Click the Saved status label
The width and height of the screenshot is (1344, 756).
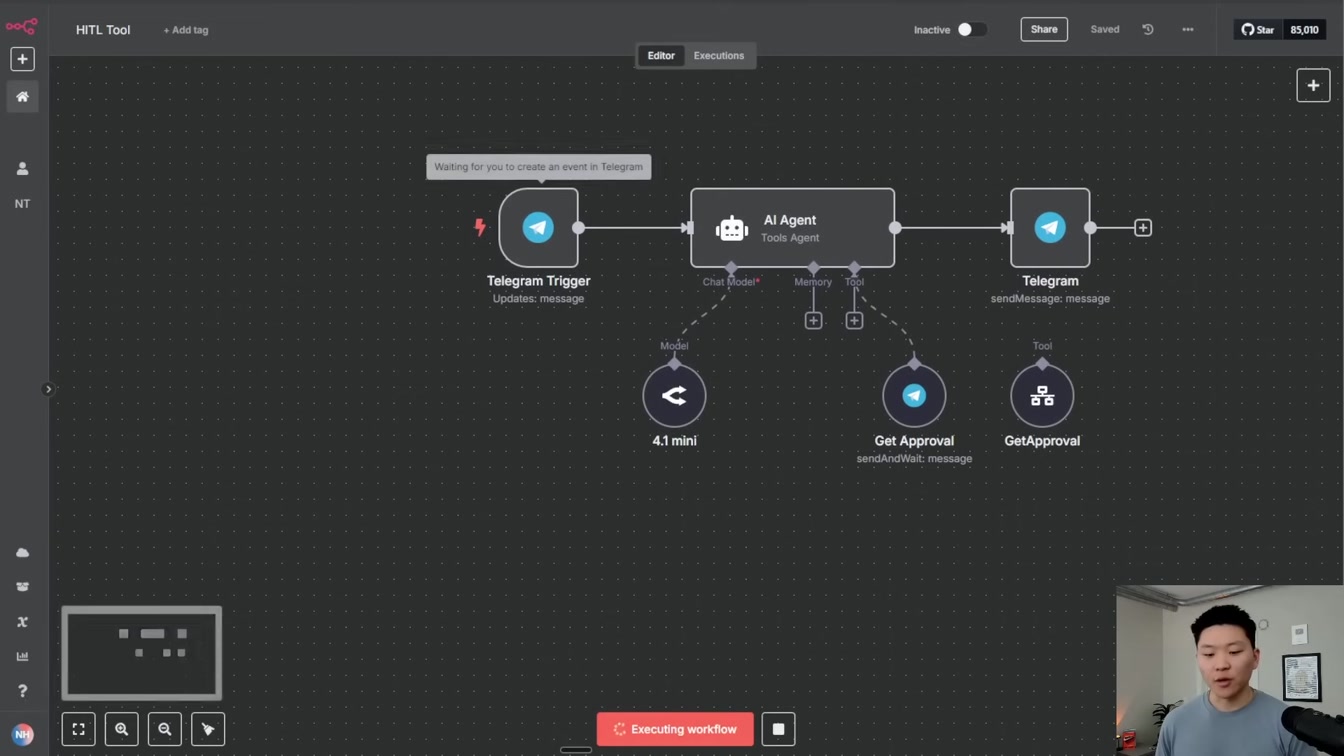pyautogui.click(x=1105, y=30)
